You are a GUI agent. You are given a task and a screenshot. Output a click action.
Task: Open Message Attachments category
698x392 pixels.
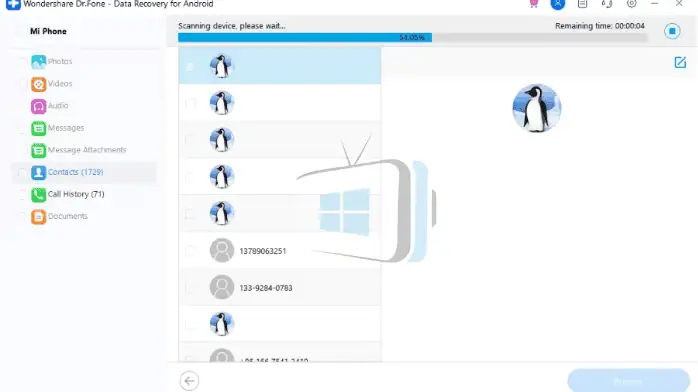(87, 150)
